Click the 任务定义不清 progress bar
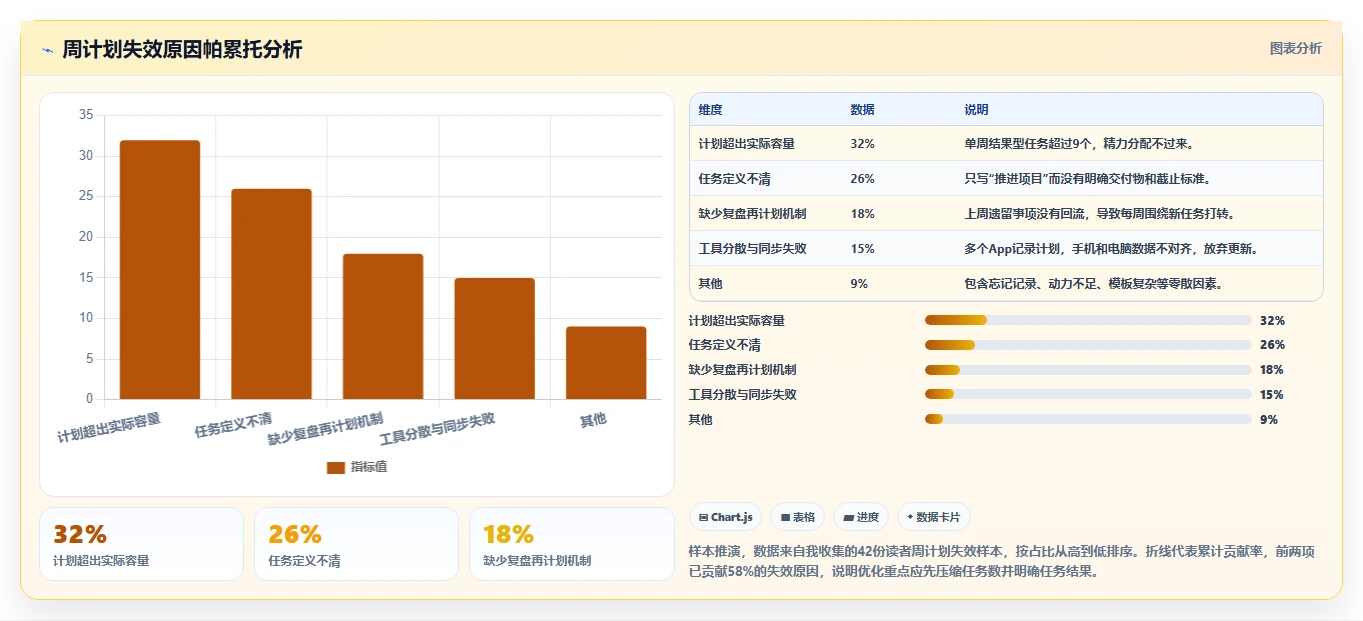Screen dimensions: 1363x621 [x=1088, y=345]
